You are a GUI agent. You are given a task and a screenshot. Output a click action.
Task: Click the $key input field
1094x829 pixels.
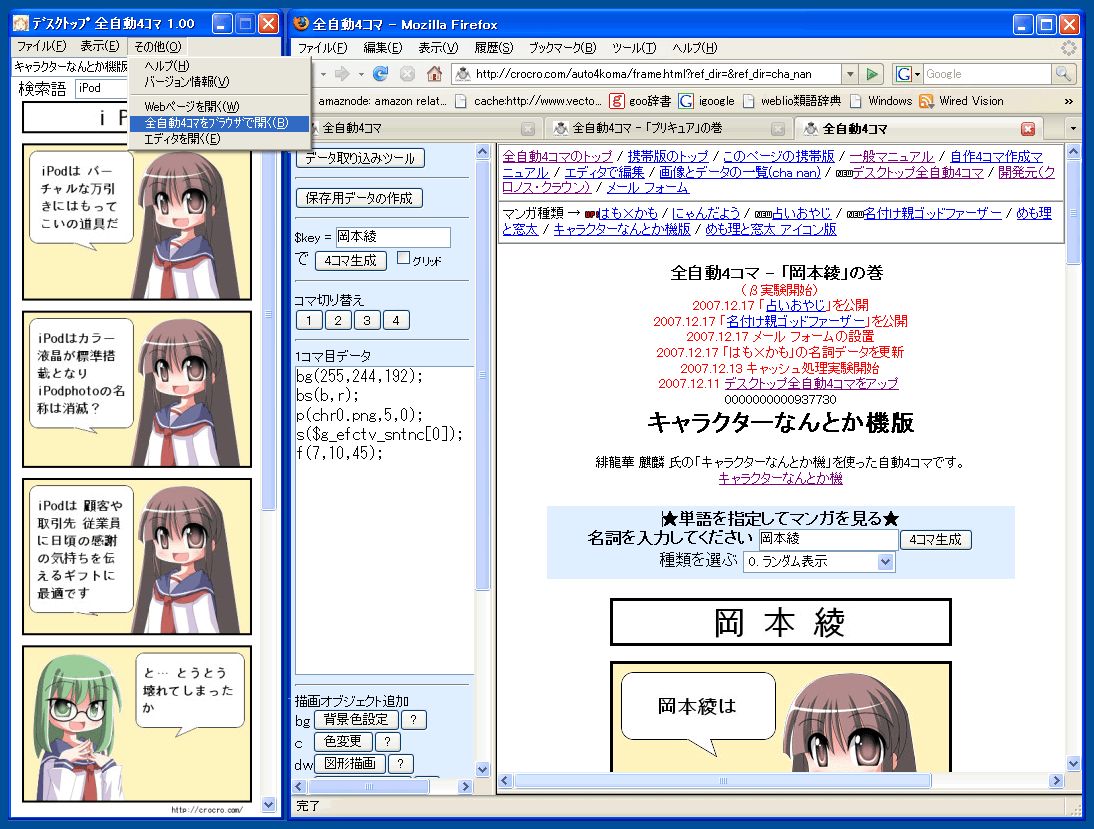pyautogui.click(x=394, y=237)
